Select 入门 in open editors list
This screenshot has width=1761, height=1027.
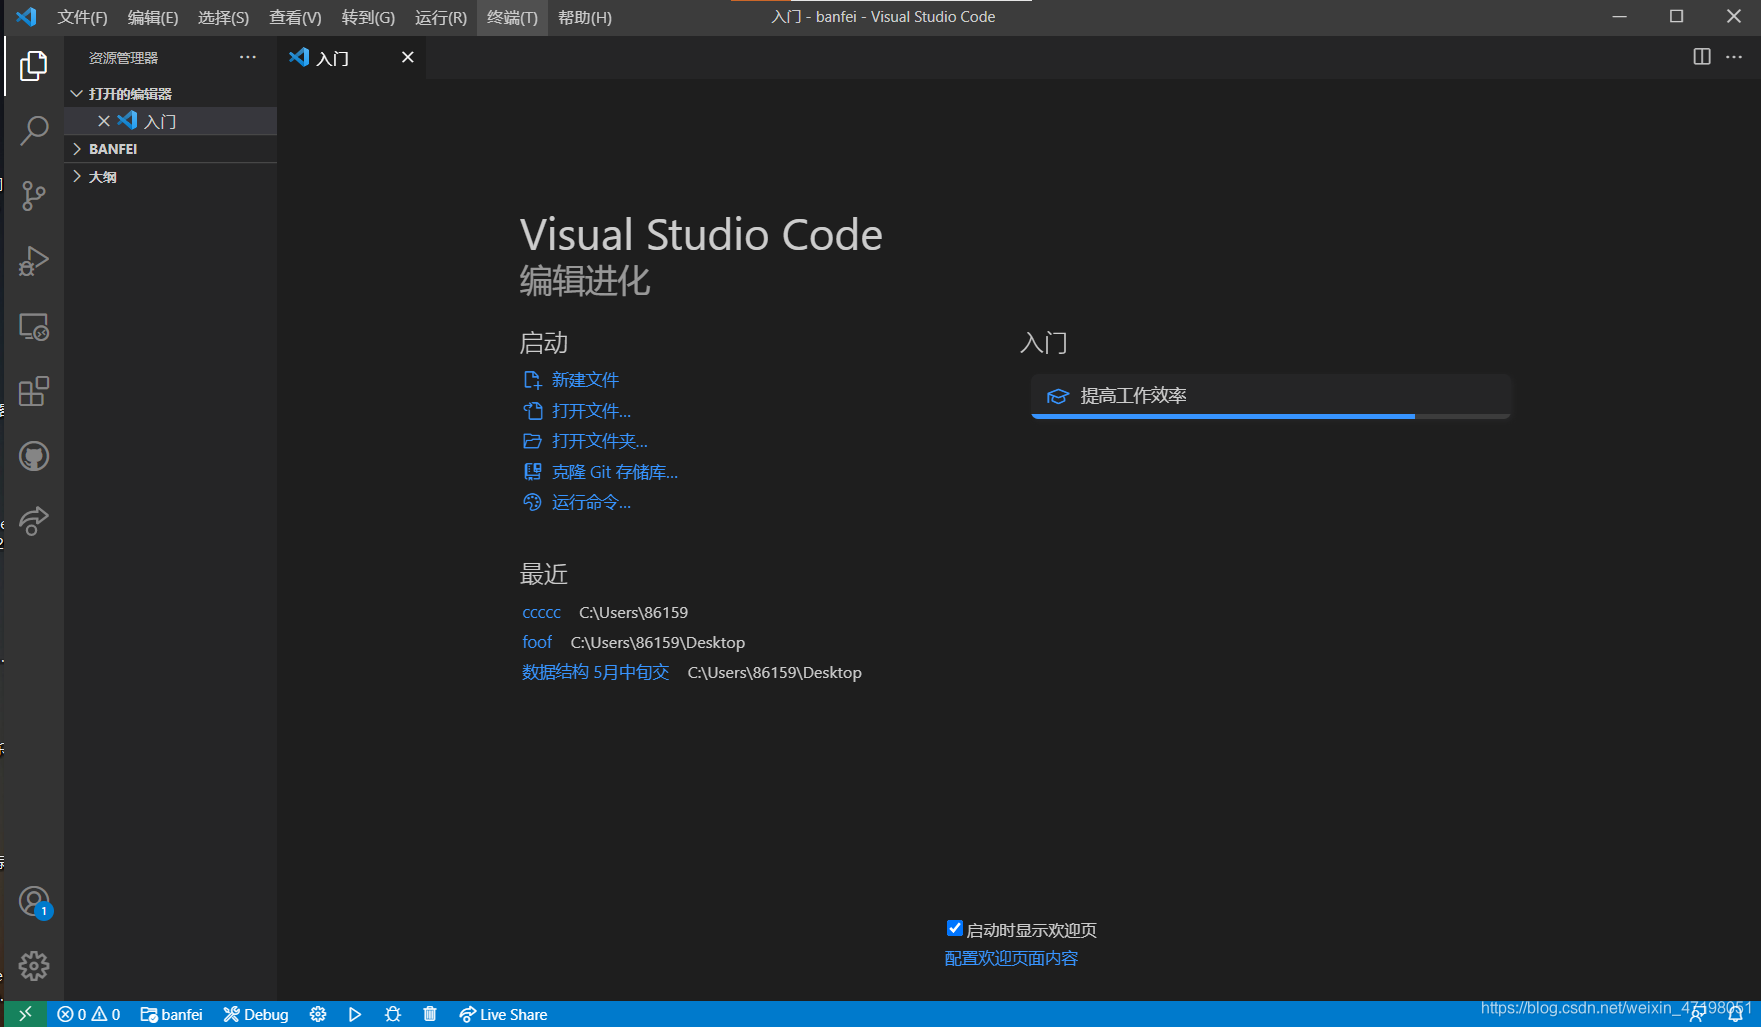(171, 121)
